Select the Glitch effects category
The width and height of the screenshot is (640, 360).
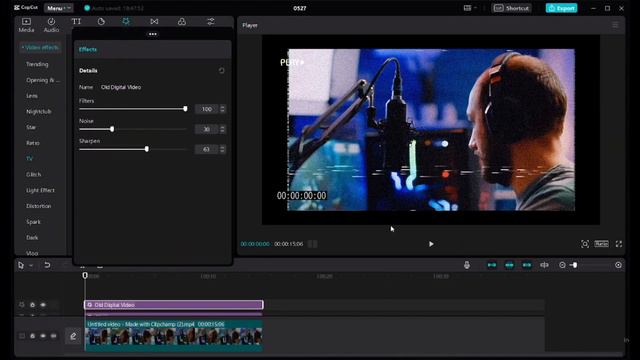click(x=33, y=174)
